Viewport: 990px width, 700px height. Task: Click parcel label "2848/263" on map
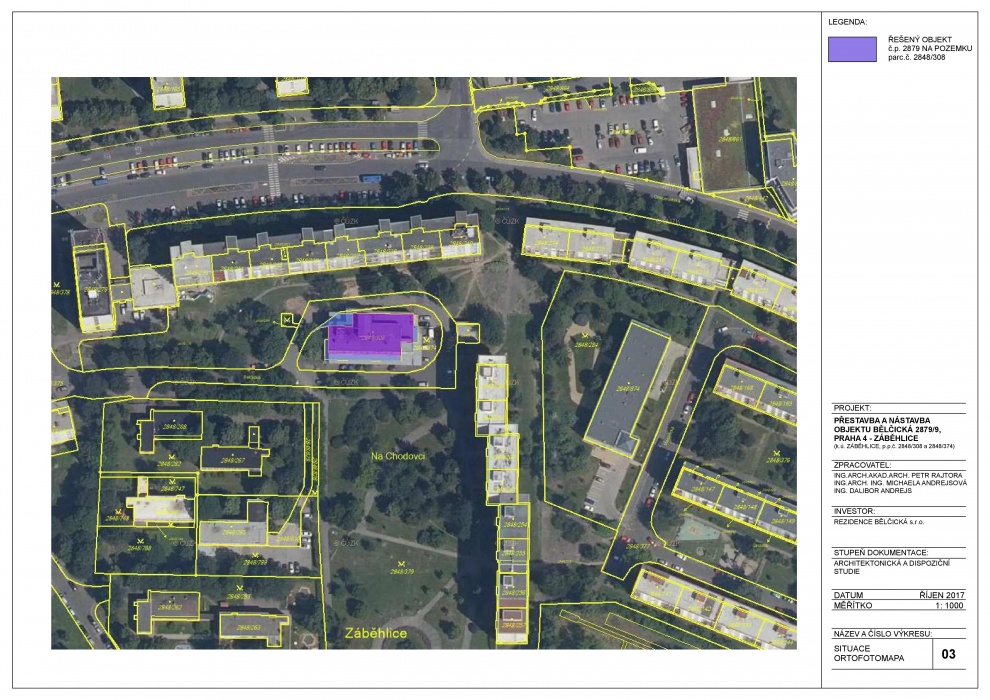(248, 627)
